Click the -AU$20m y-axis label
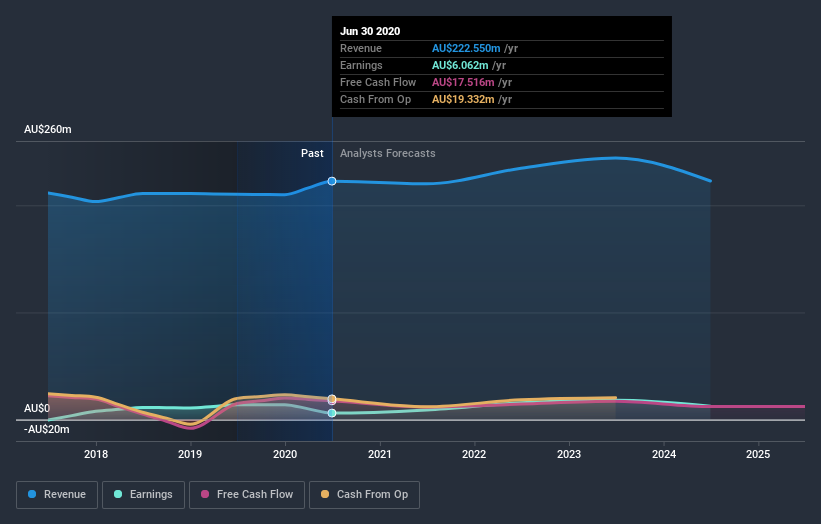821x524 pixels. point(47,429)
